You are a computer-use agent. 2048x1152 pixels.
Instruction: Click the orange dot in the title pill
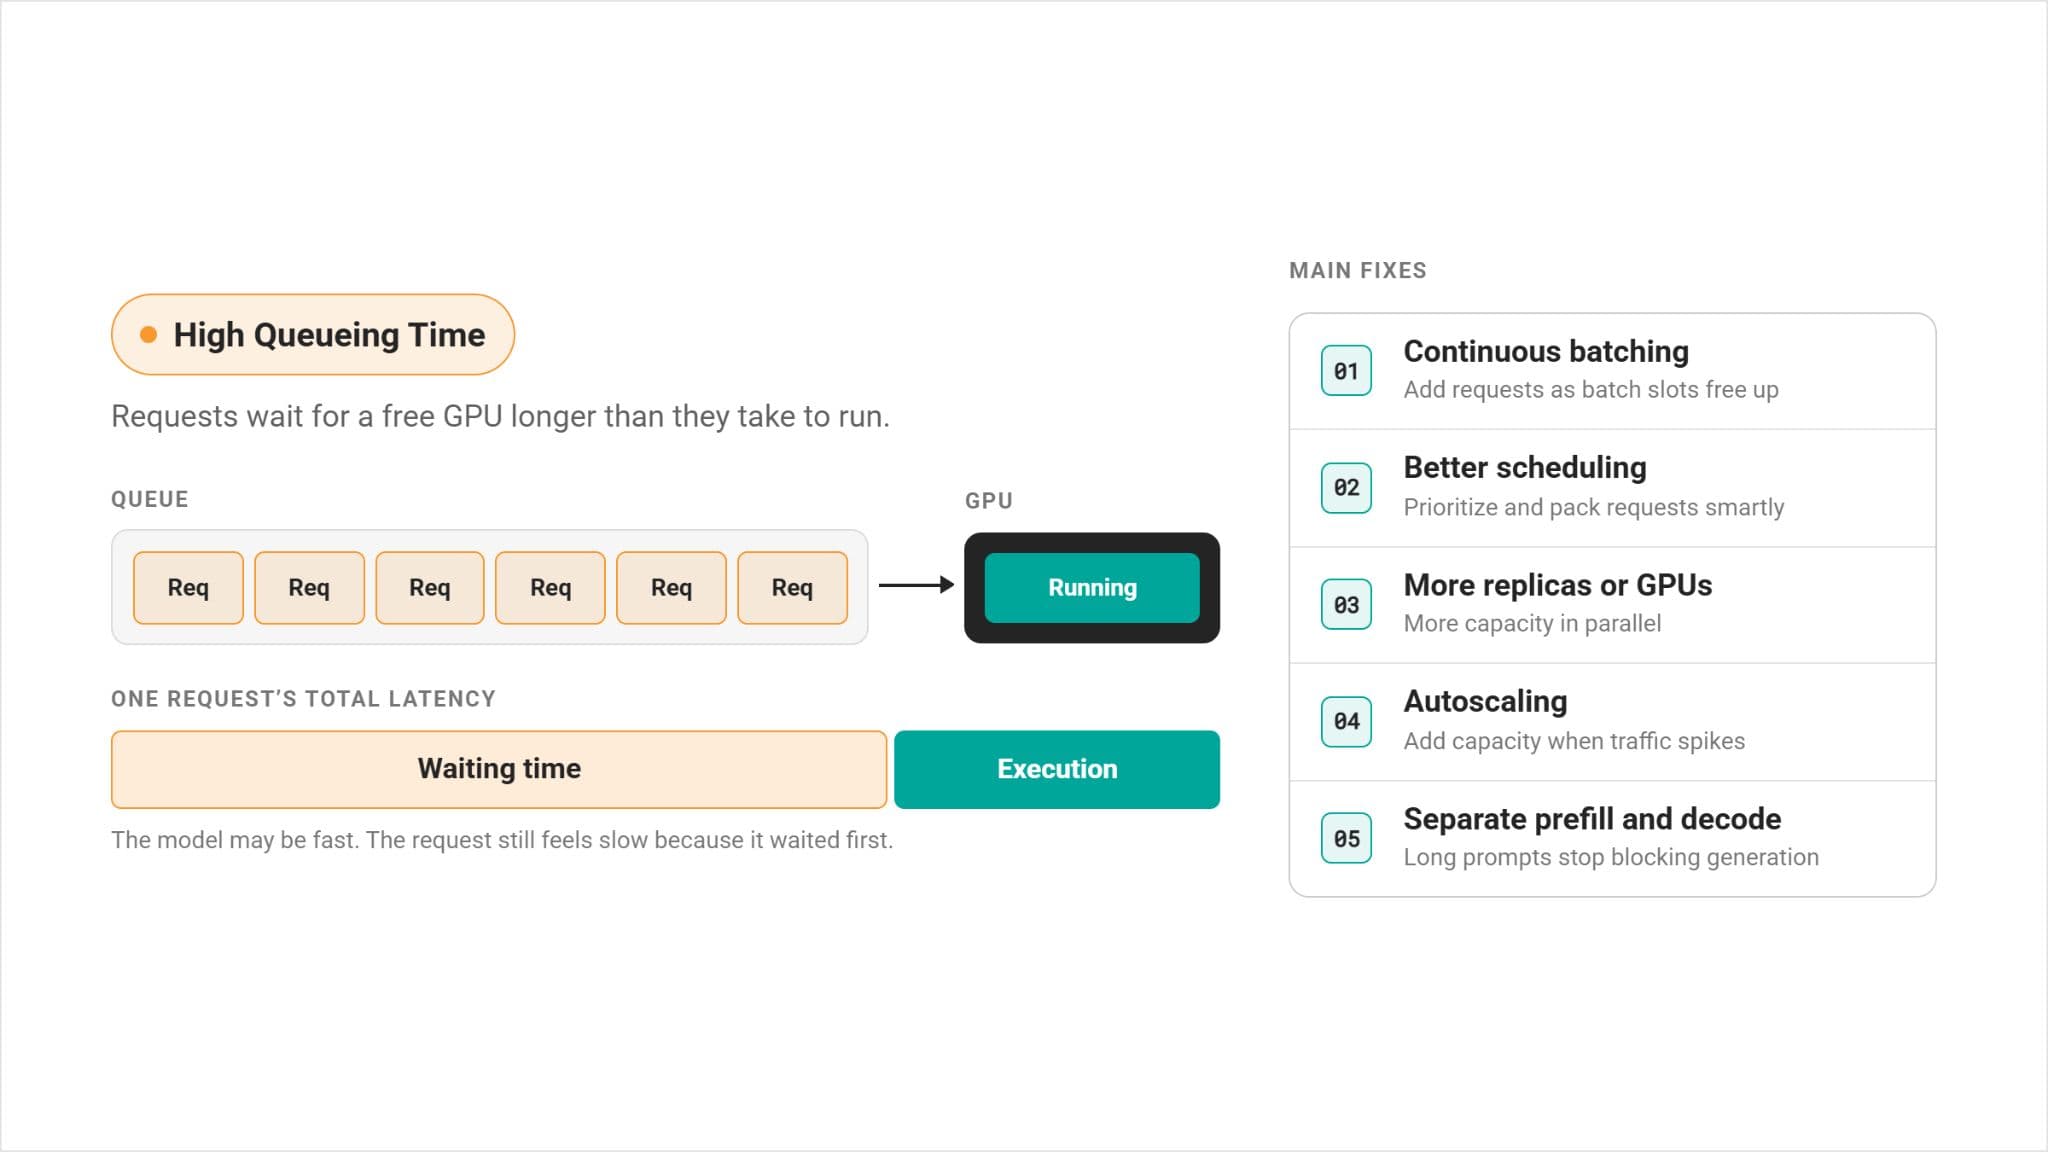[x=148, y=335]
